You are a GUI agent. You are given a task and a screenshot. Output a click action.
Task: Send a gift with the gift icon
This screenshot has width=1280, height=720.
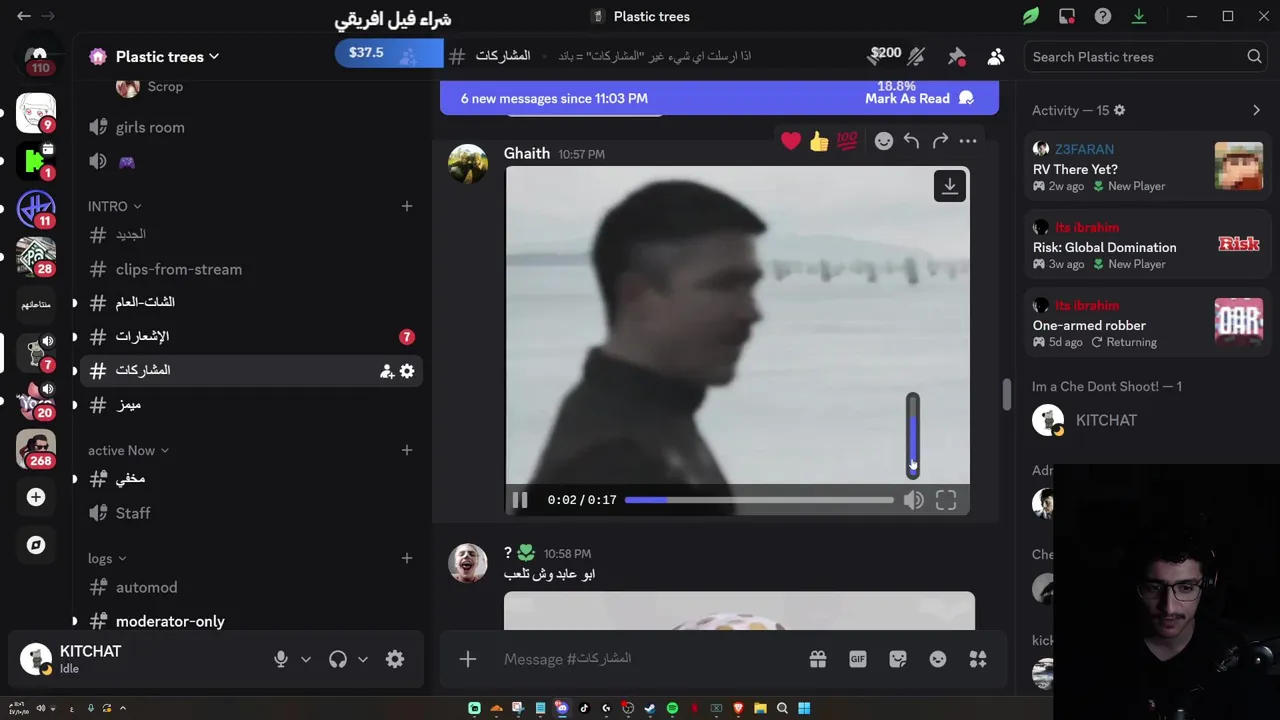[818, 659]
